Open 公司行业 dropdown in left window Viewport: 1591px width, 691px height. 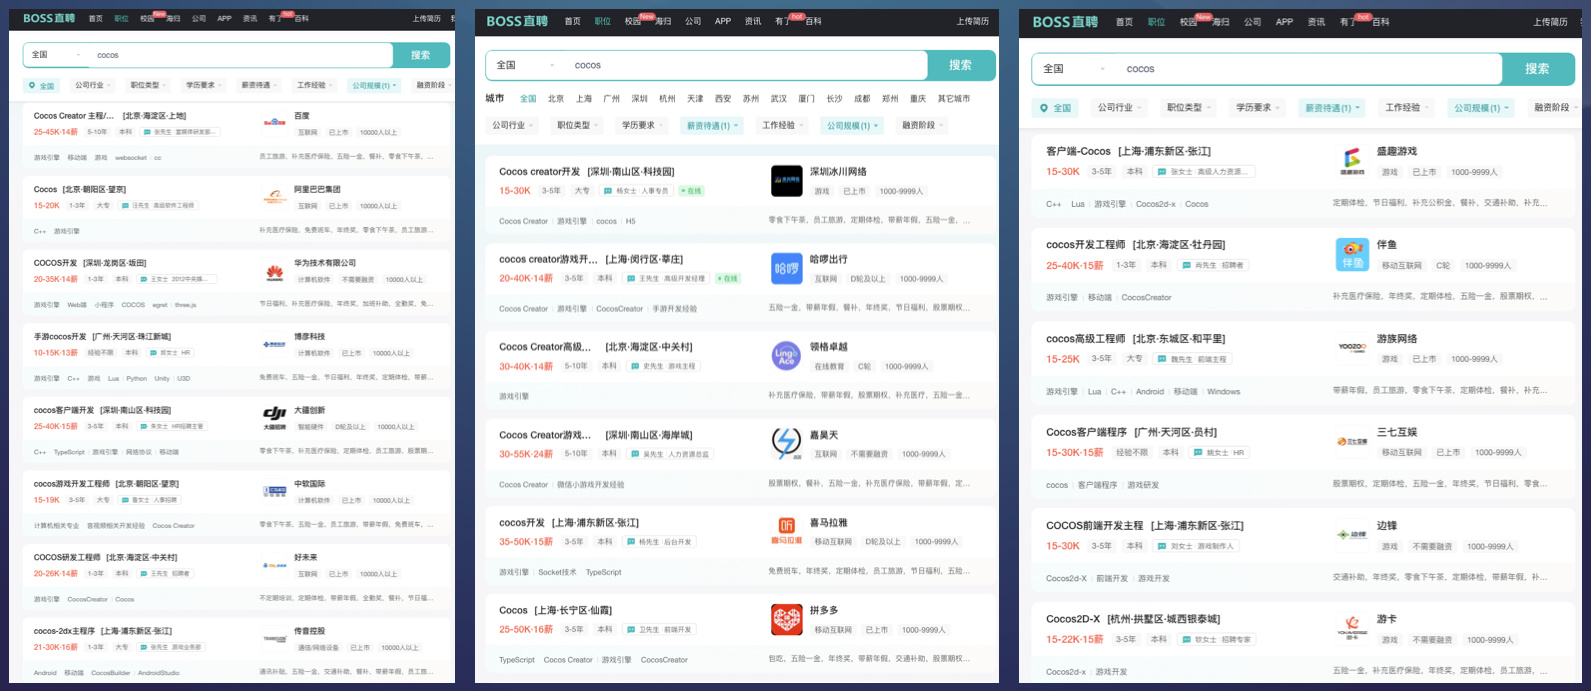click(93, 85)
